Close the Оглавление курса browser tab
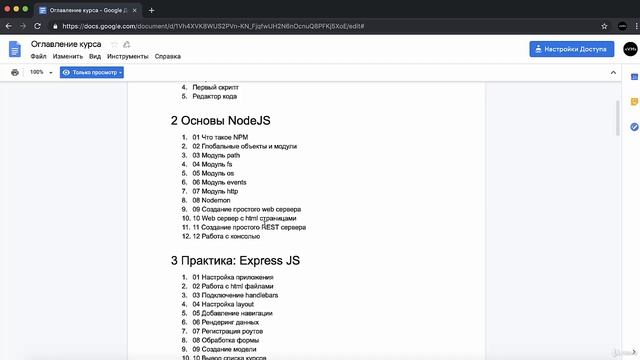640x360 pixels. point(135,10)
